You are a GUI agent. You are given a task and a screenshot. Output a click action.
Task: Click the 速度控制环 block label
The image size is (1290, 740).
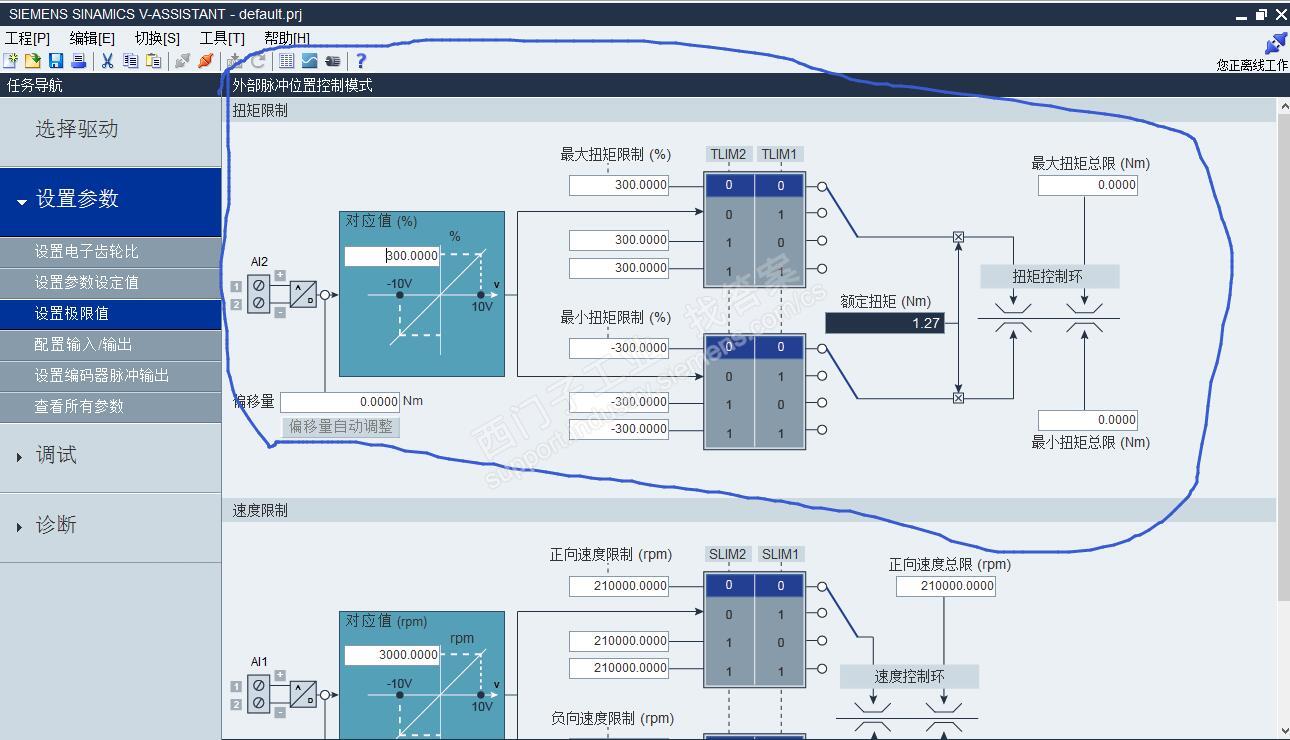tap(909, 677)
